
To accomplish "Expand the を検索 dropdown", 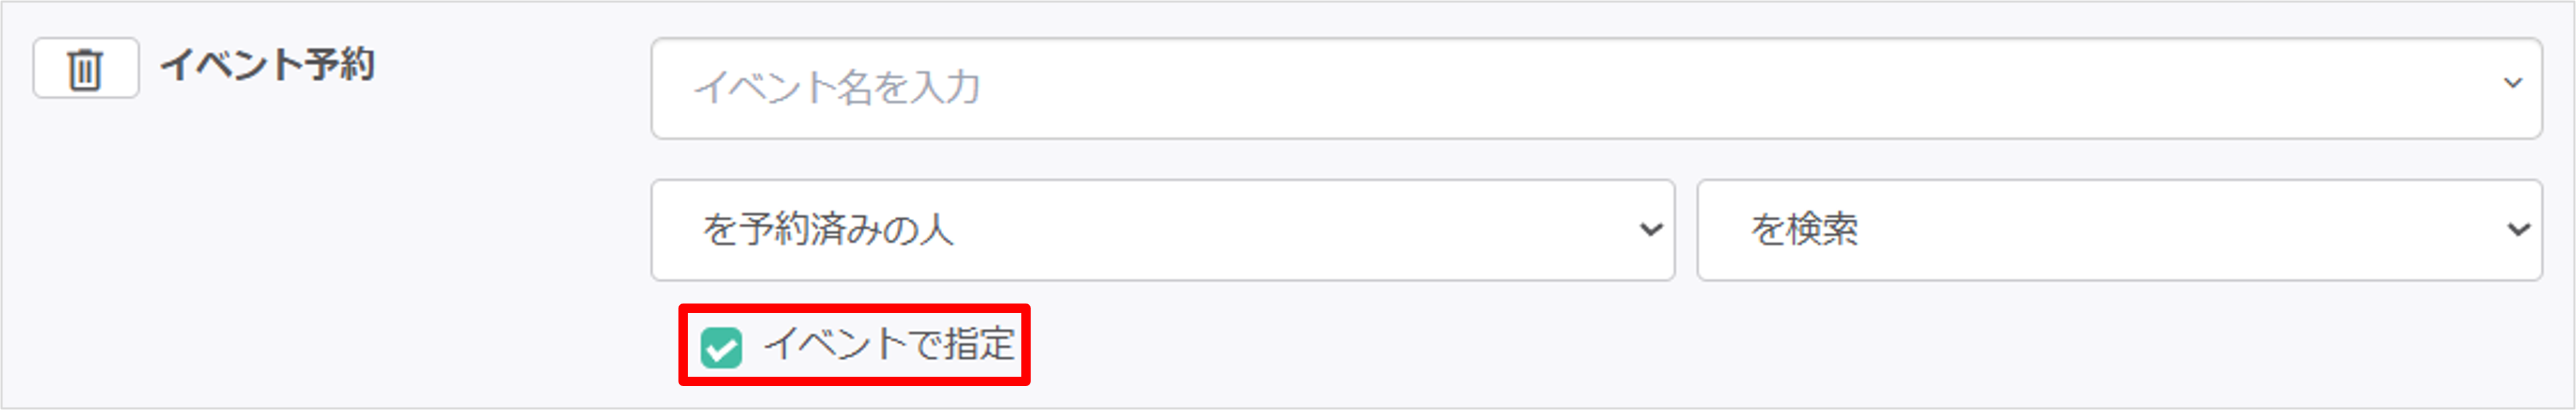I will click(2118, 230).
